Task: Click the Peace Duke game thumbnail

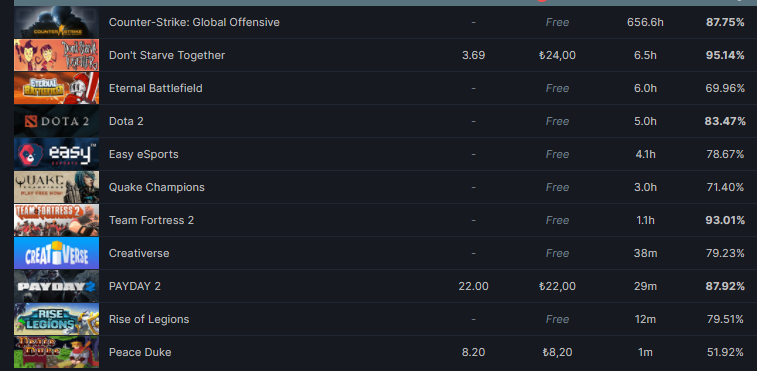Action: [x=56, y=352]
